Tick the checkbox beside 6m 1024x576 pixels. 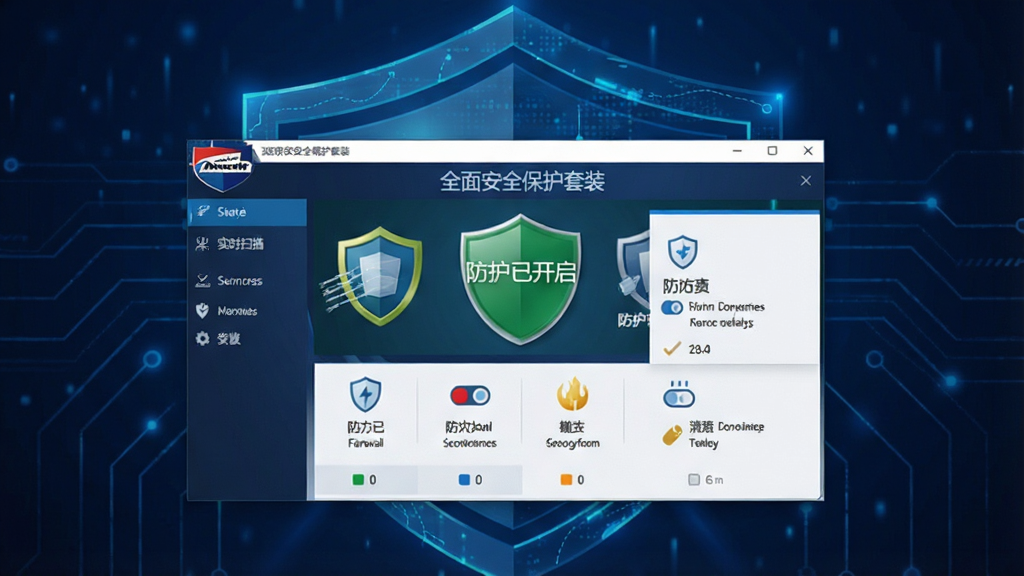(694, 480)
